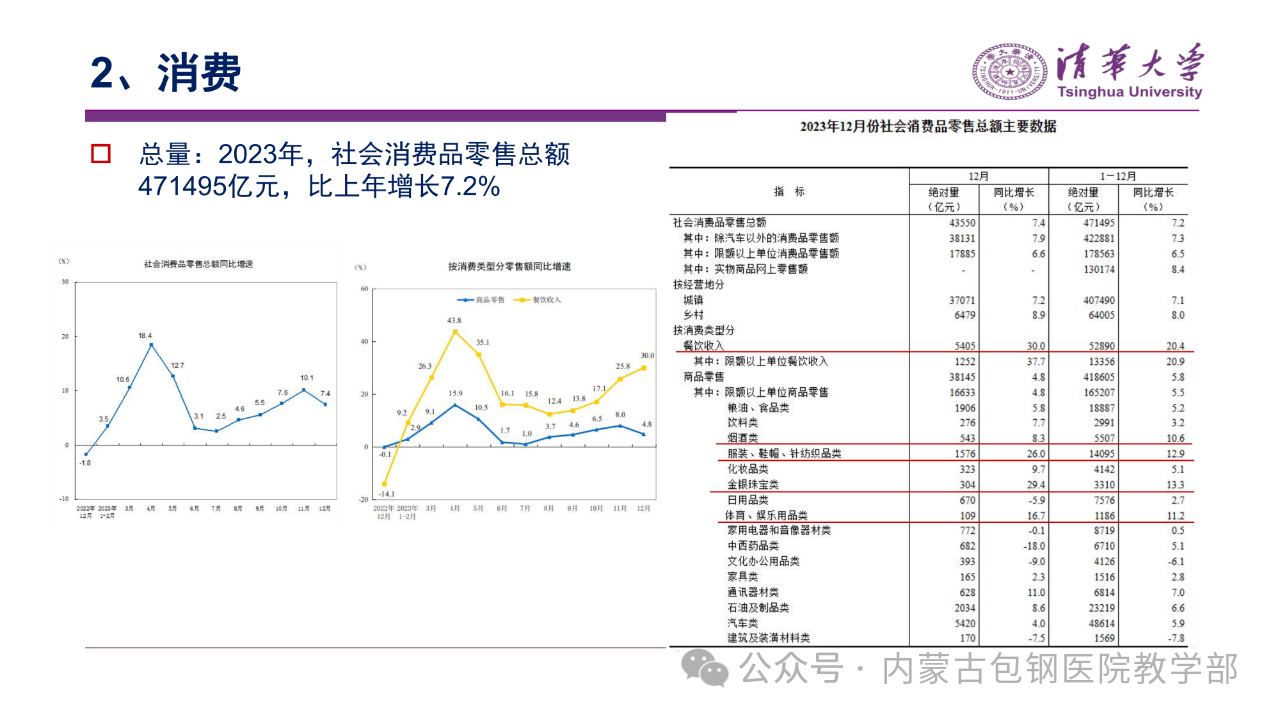Screen dimensions: 1280x720
Task: Click the 15.9 data label on blue line
Action: 455,394
